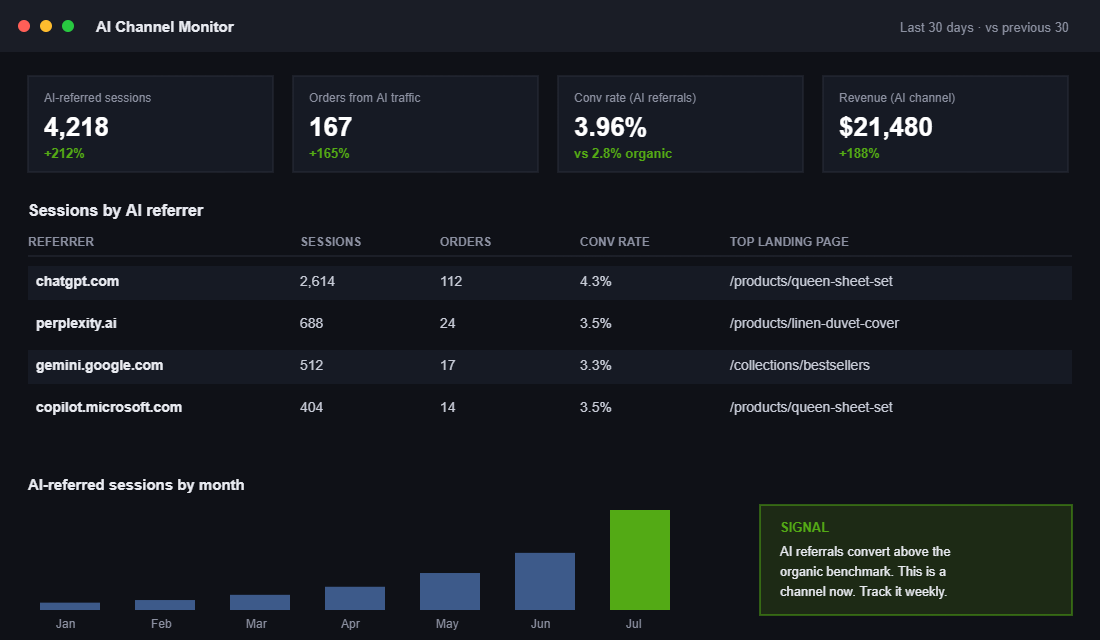Click the May bar in the chart
The height and width of the screenshot is (640, 1100).
pyautogui.click(x=450, y=592)
